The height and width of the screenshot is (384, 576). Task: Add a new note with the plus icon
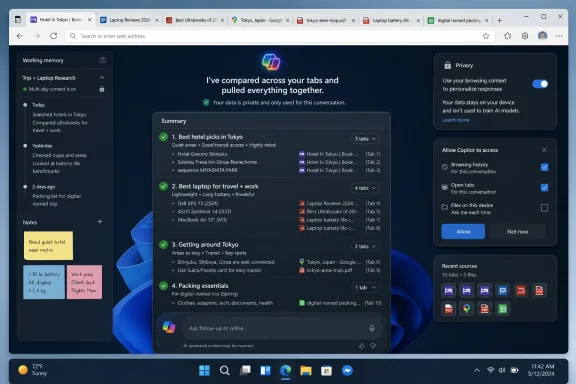[100, 222]
